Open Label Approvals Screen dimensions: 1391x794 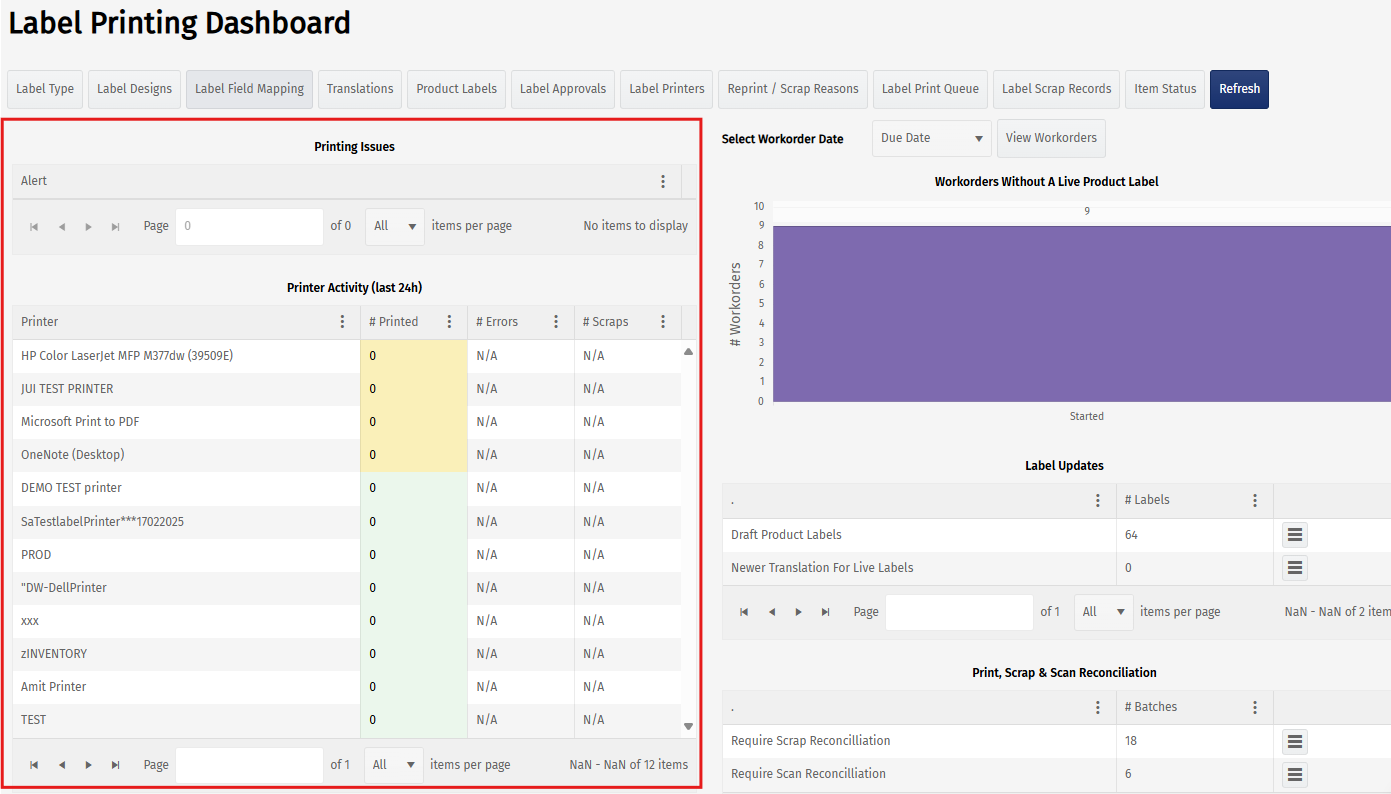(563, 89)
